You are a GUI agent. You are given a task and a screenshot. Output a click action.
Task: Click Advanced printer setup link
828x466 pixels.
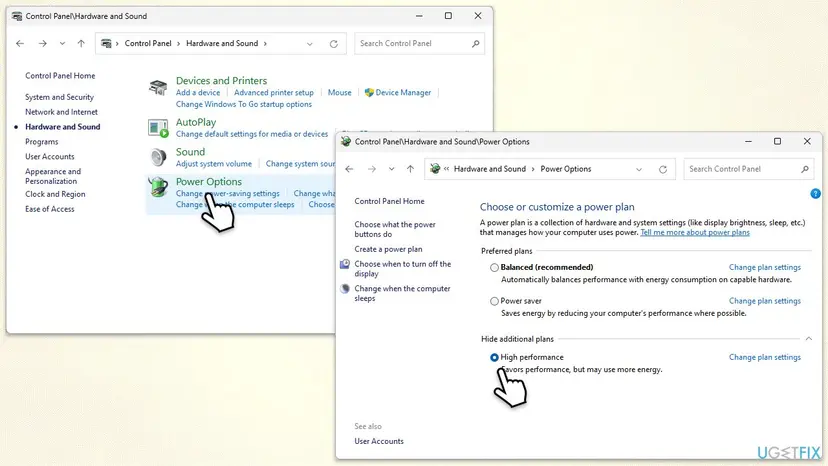tap(274, 92)
